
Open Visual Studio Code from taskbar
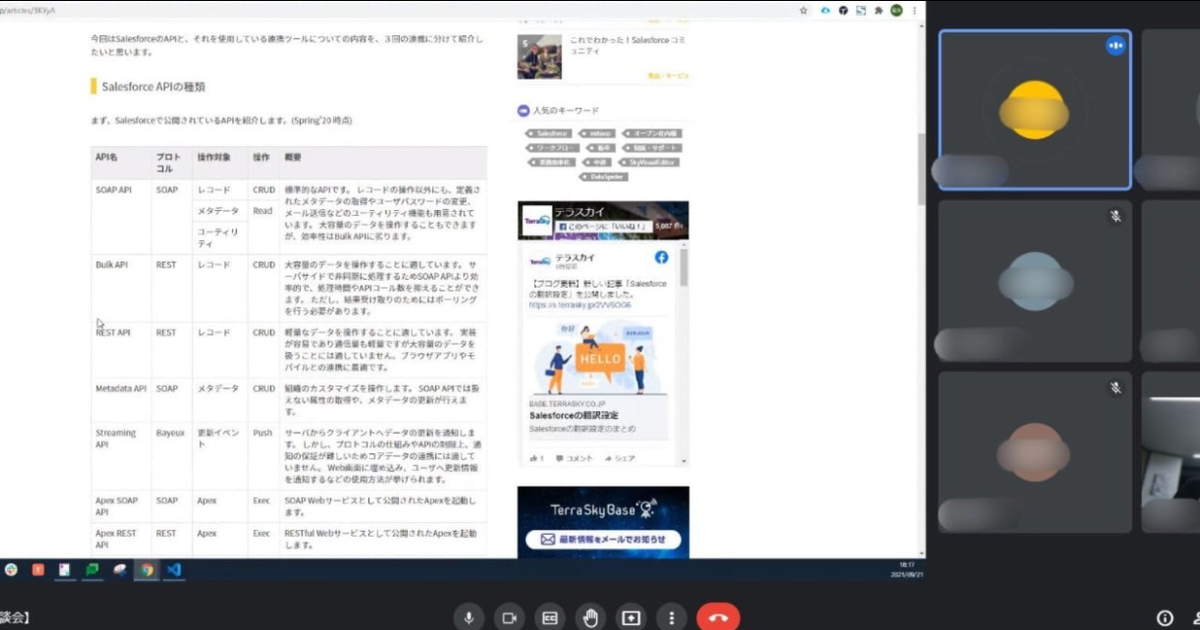pos(173,569)
